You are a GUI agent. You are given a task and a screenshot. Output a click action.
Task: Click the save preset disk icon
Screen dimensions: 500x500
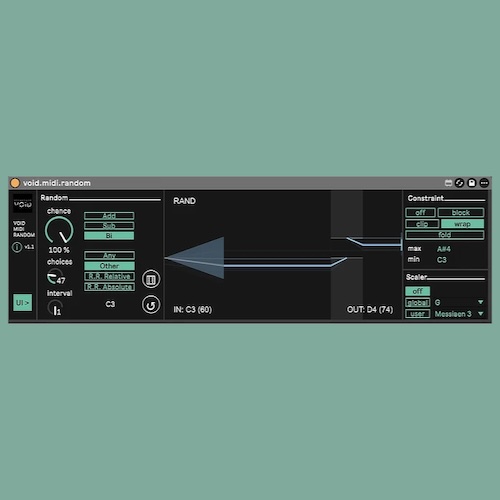pyautogui.click(x=472, y=183)
